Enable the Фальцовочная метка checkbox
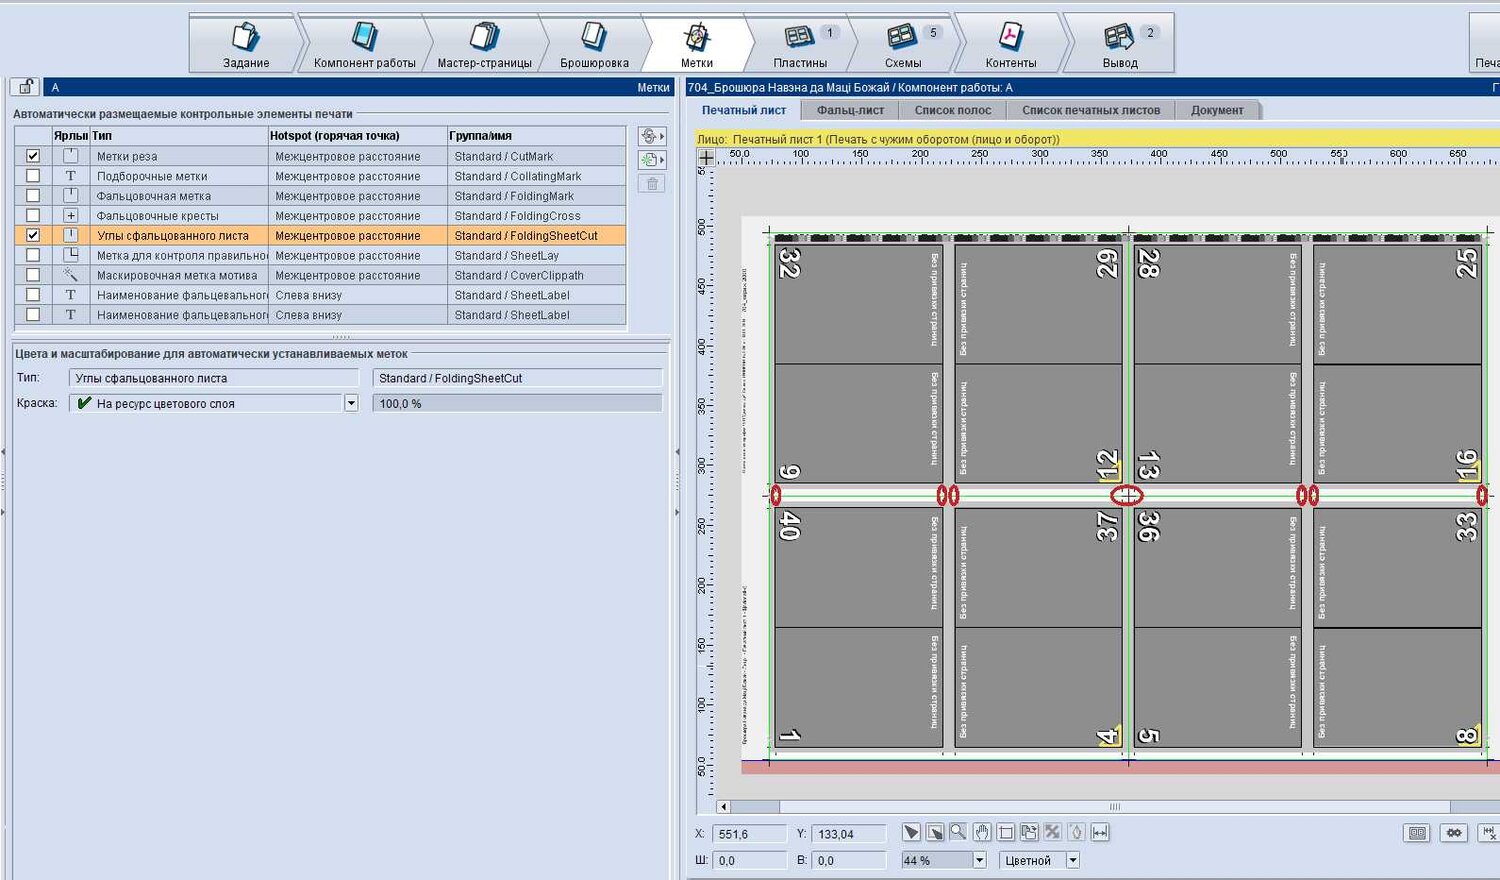 click(33, 196)
